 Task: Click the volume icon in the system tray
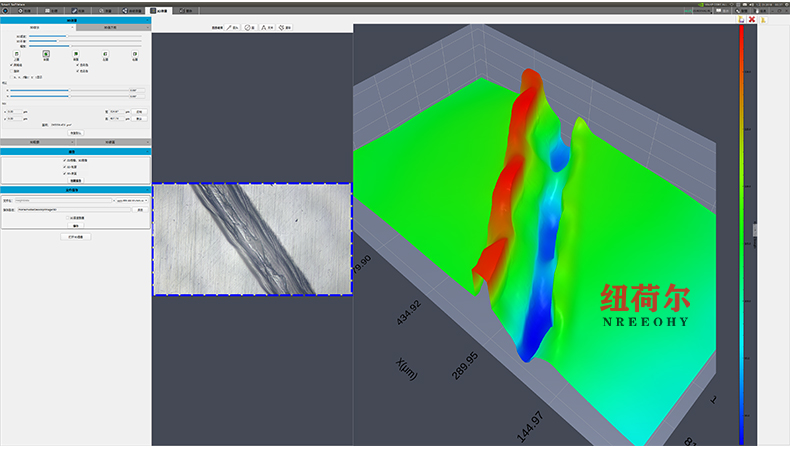tap(751, 5)
